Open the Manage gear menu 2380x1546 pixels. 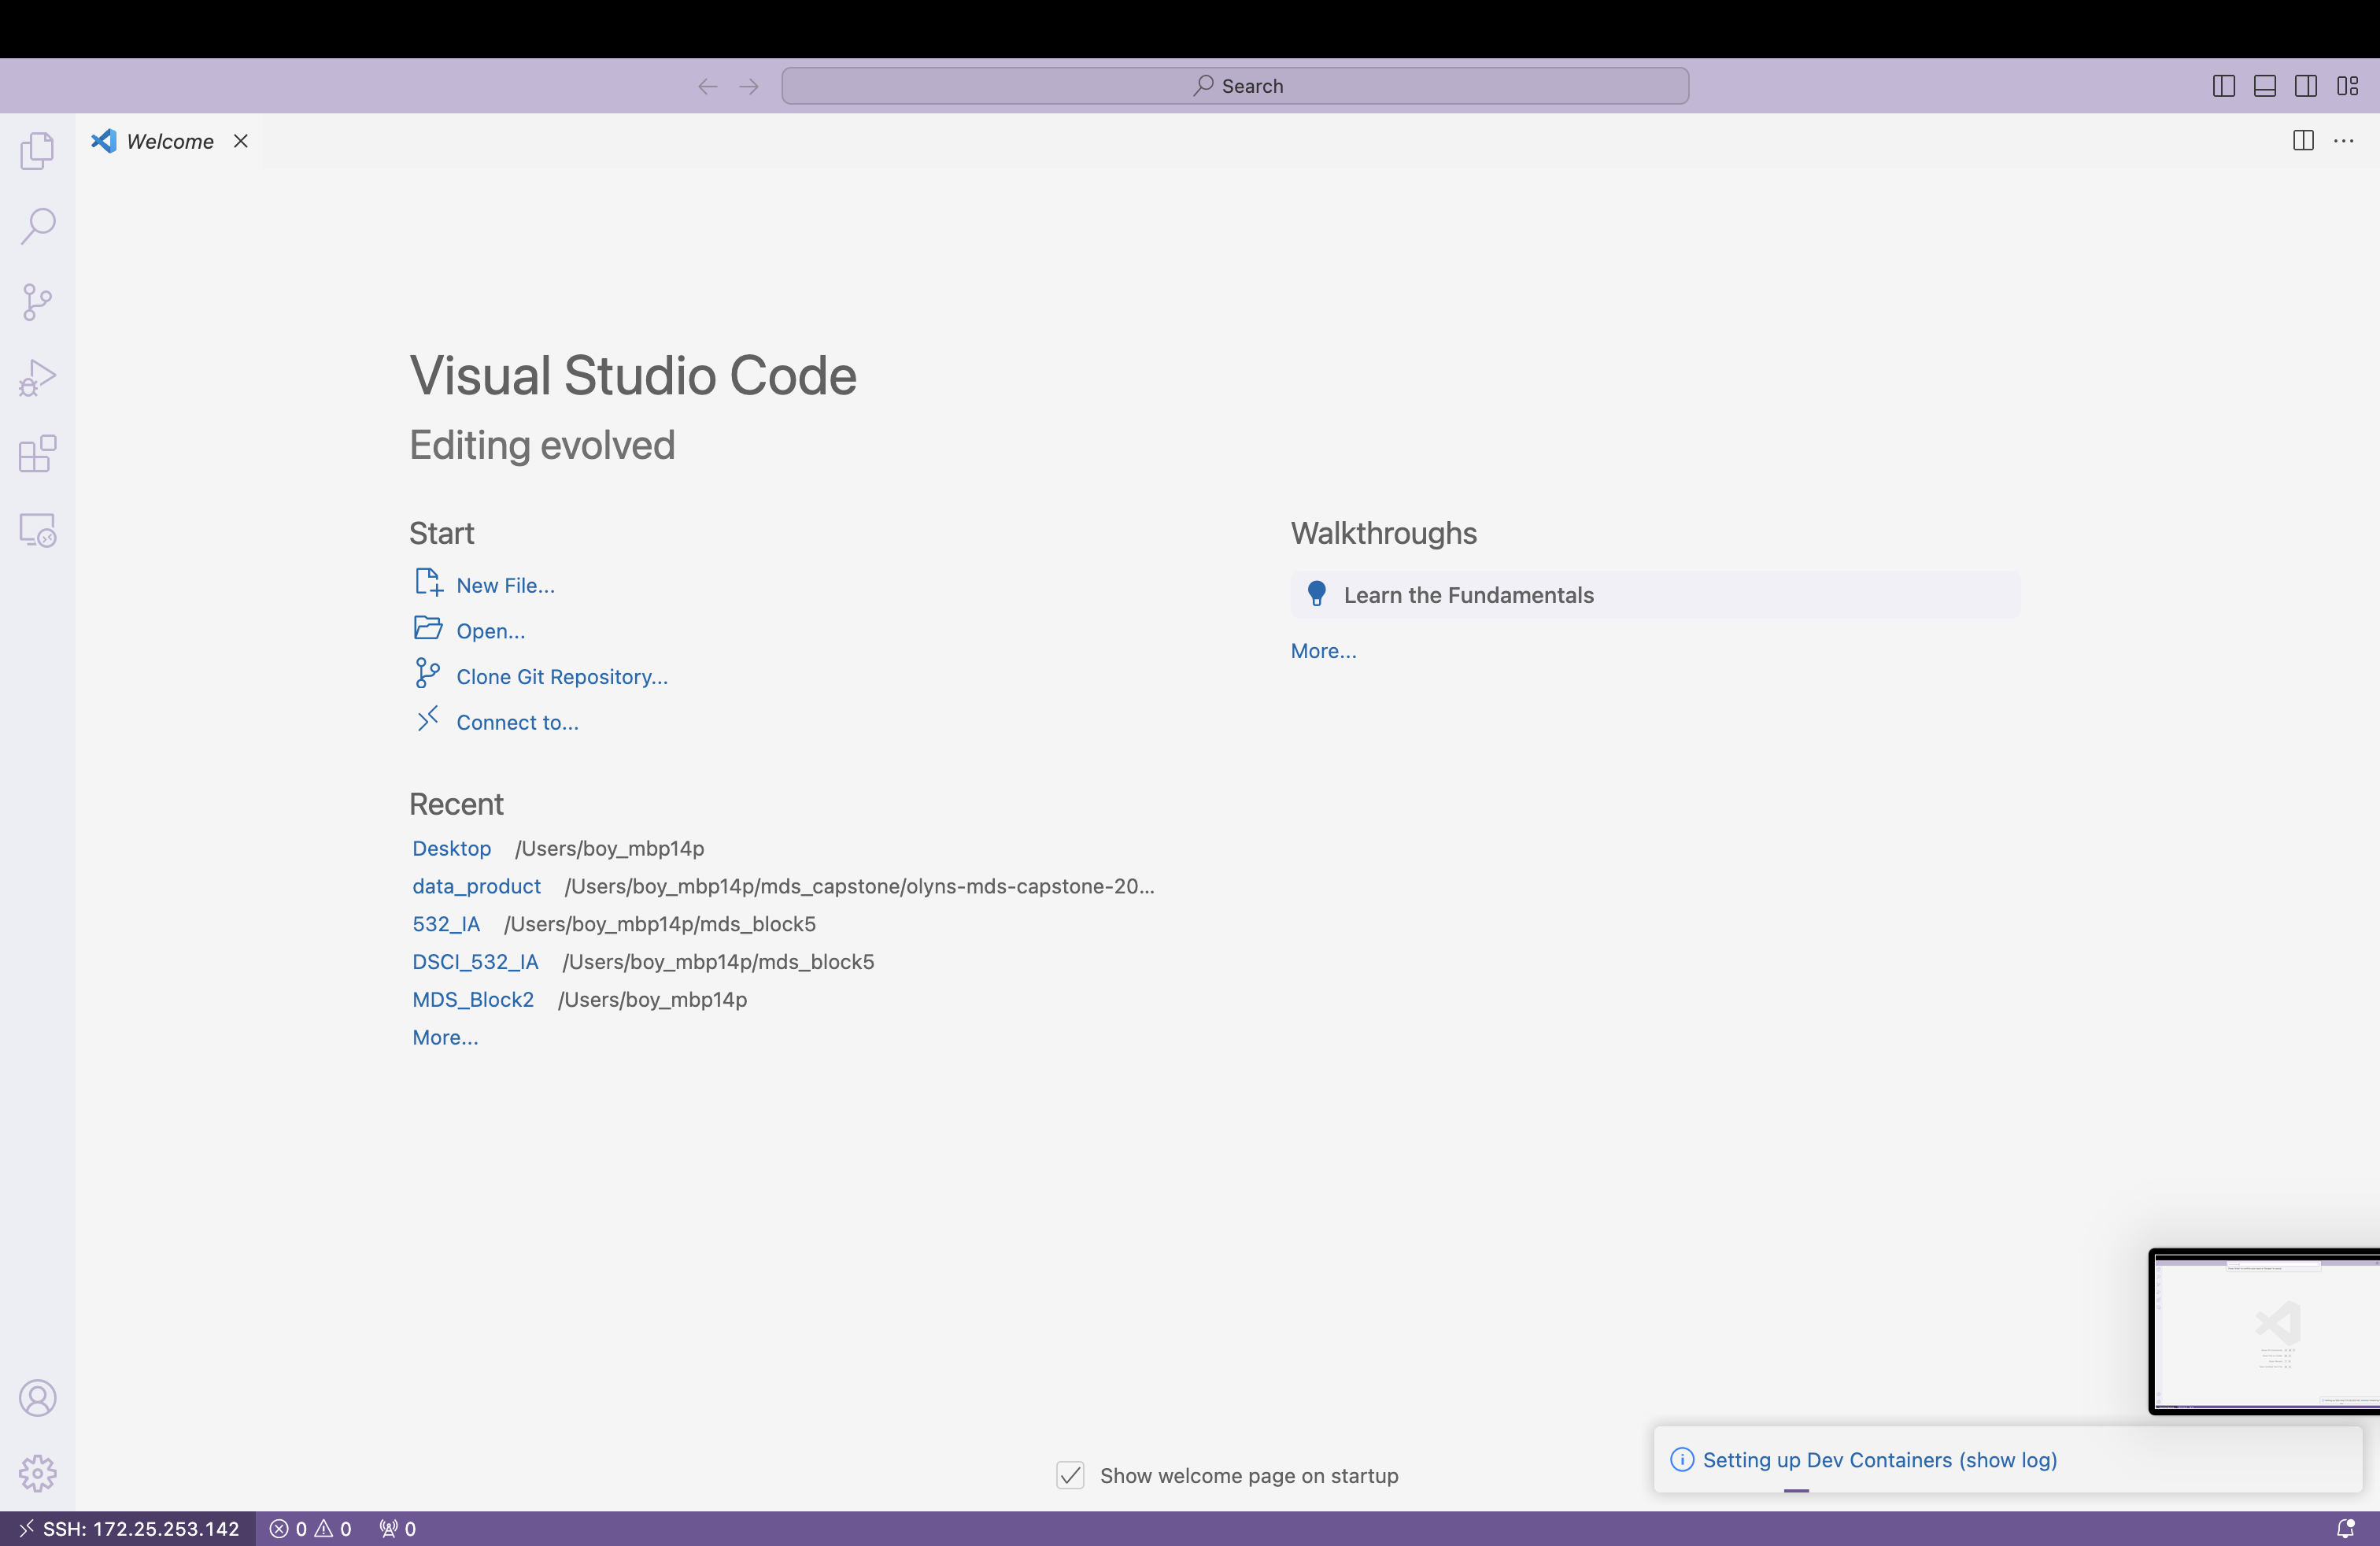[x=37, y=1473]
